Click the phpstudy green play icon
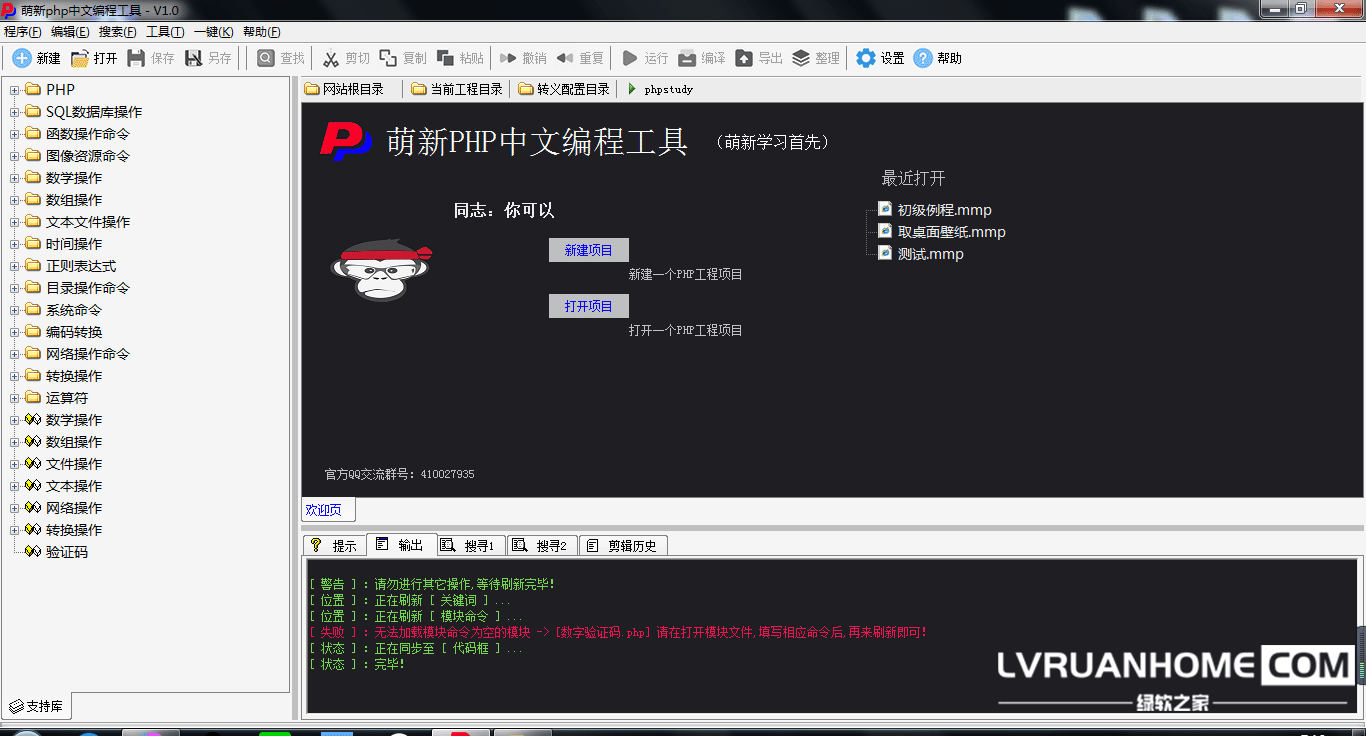Image resolution: width=1366 pixels, height=736 pixels. coord(632,89)
